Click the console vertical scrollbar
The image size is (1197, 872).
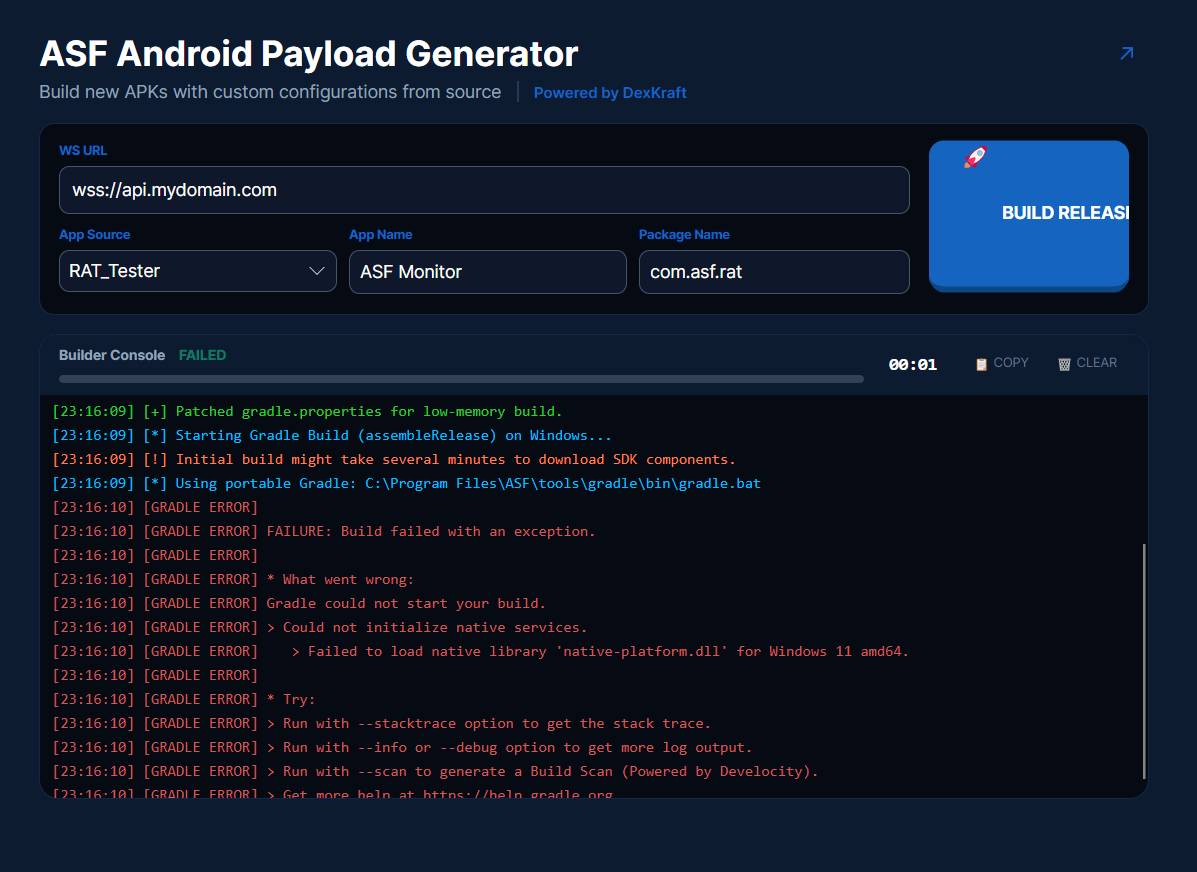click(1144, 661)
